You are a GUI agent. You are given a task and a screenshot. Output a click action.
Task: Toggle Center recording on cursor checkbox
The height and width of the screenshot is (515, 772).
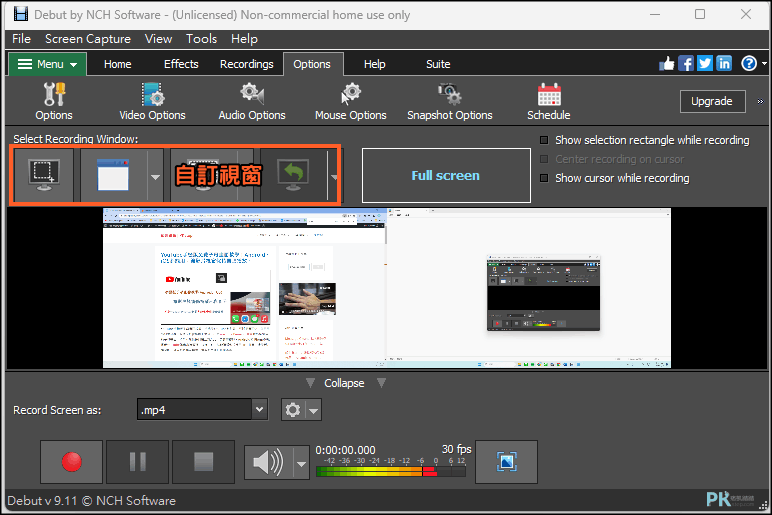[x=544, y=159]
